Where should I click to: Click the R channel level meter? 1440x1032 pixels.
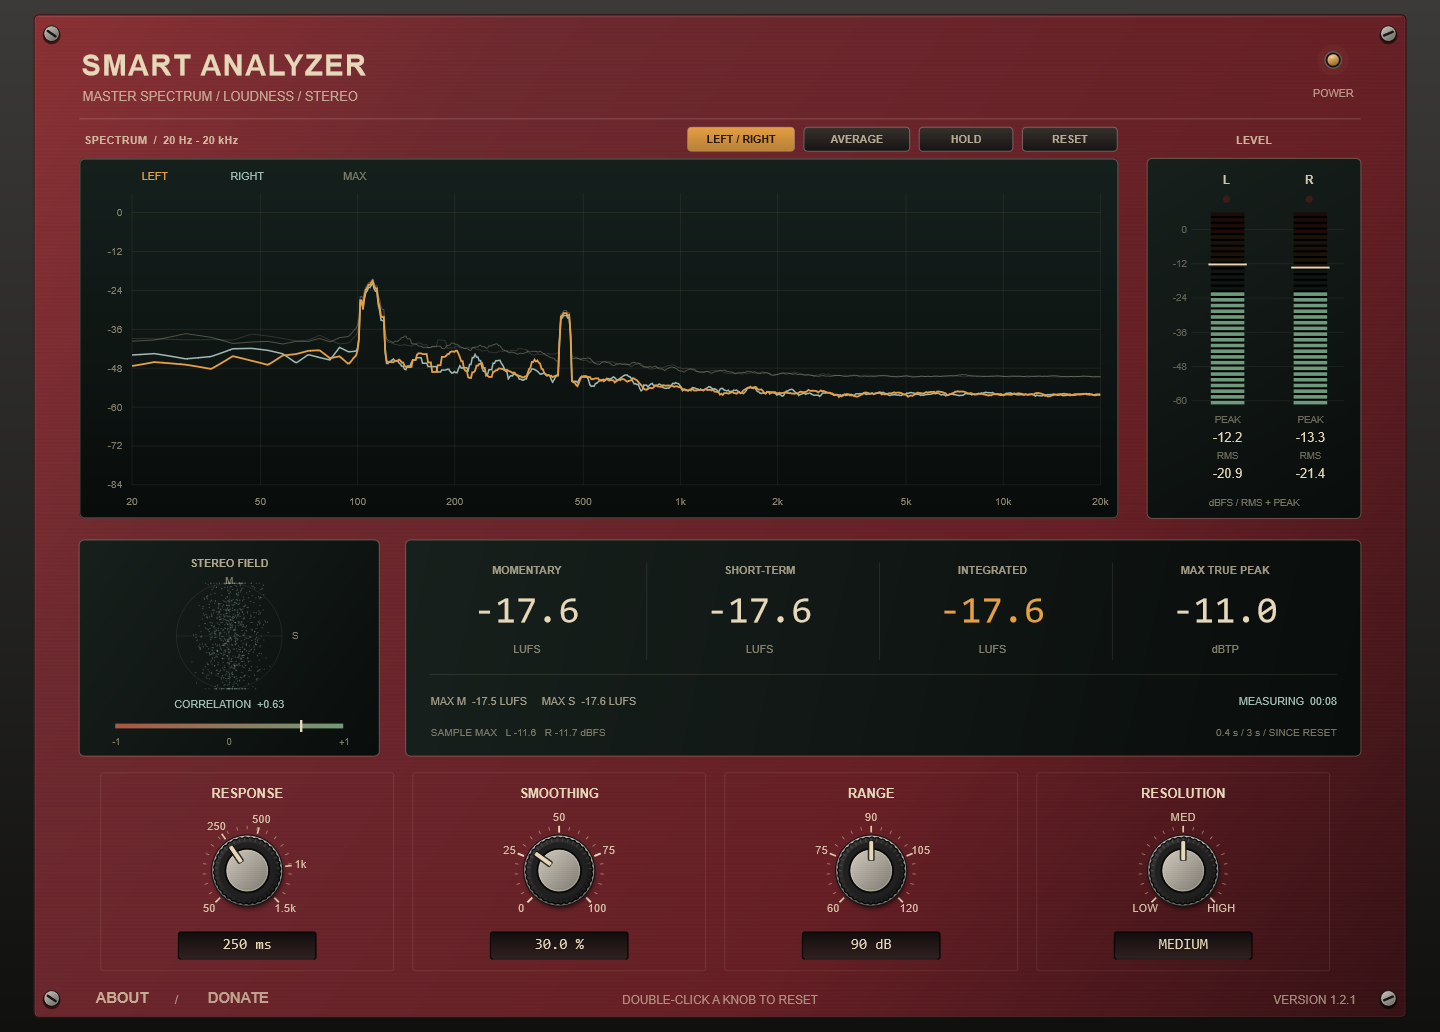[x=1310, y=308]
